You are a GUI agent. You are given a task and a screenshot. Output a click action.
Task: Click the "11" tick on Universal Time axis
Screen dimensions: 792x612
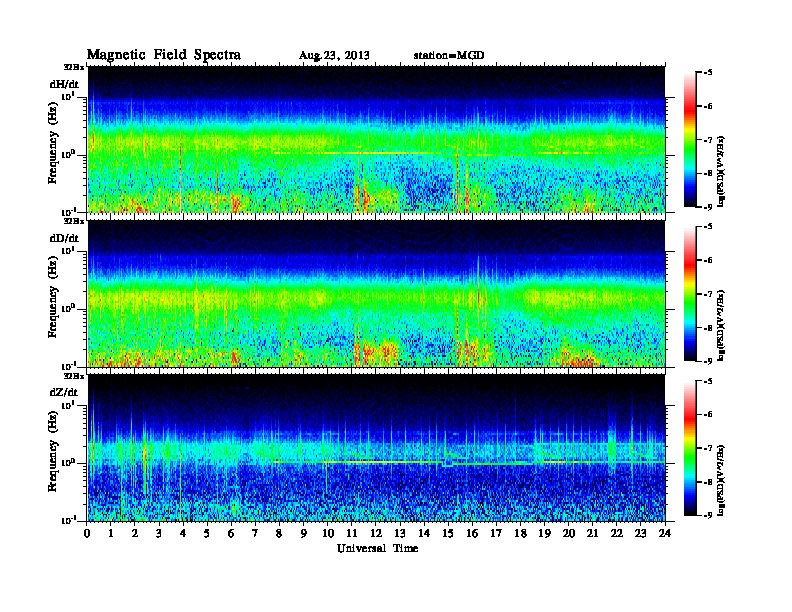coord(352,534)
